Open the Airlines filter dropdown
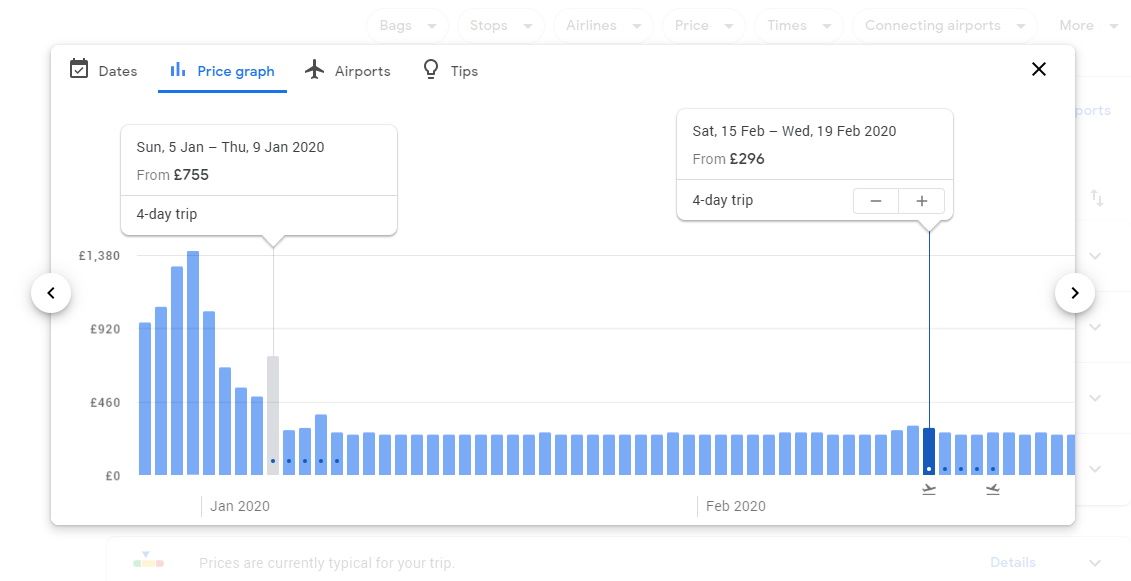The width and height of the screenshot is (1131, 581). (602, 26)
